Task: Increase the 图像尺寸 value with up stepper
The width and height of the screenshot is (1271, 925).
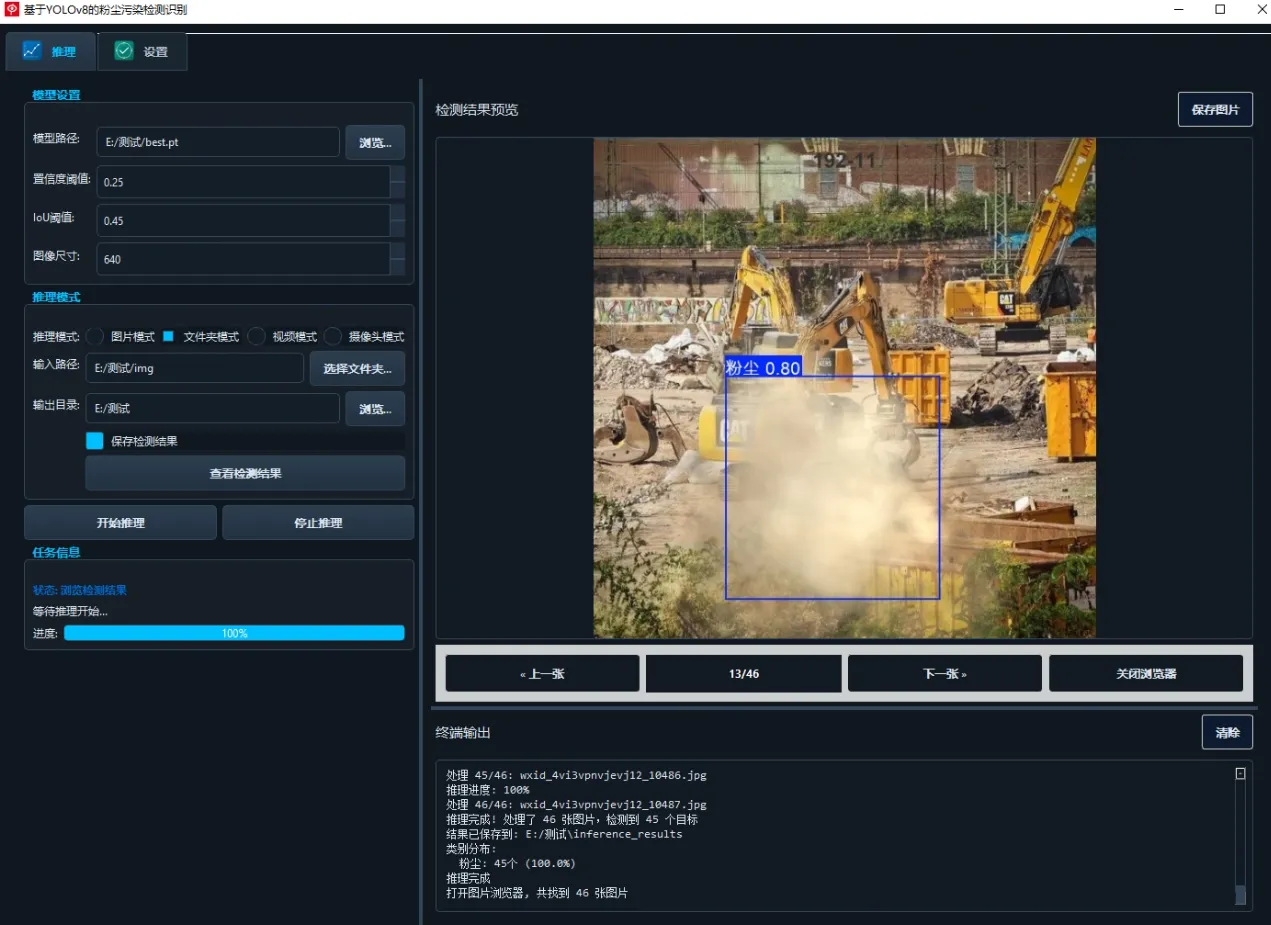Action: 397,251
